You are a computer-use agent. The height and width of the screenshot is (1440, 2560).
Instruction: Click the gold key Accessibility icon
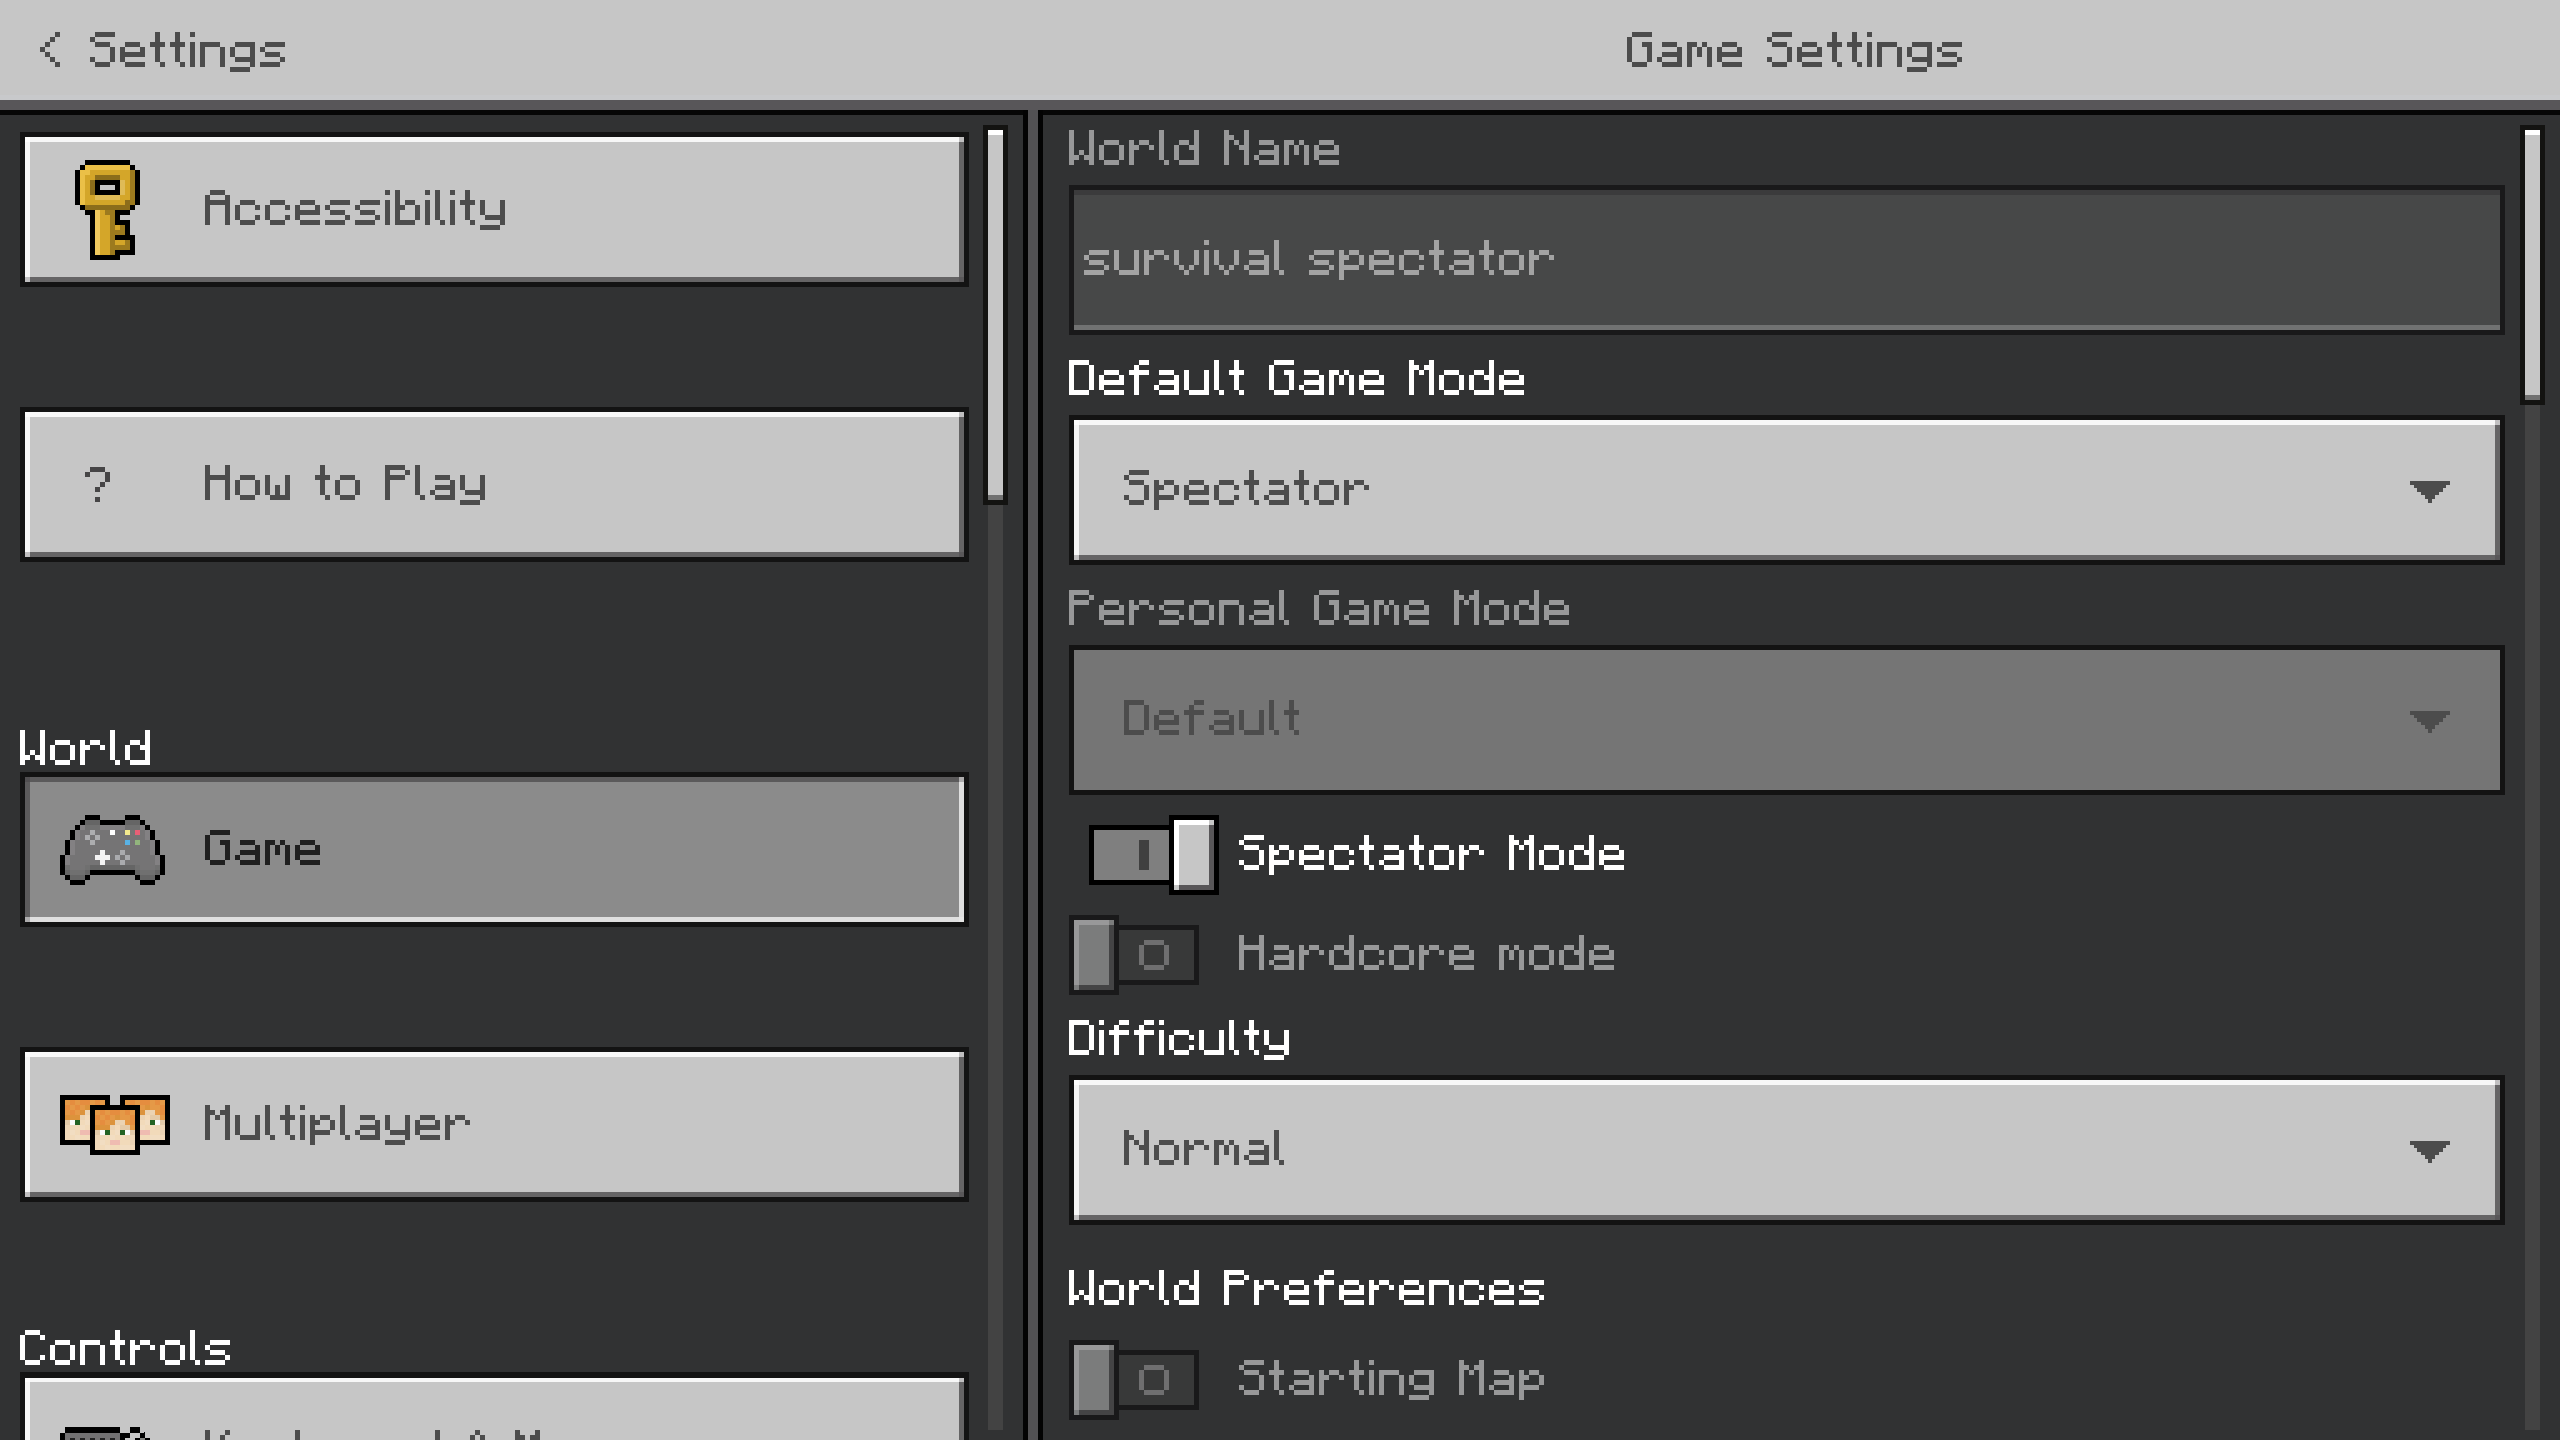[x=107, y=210]
